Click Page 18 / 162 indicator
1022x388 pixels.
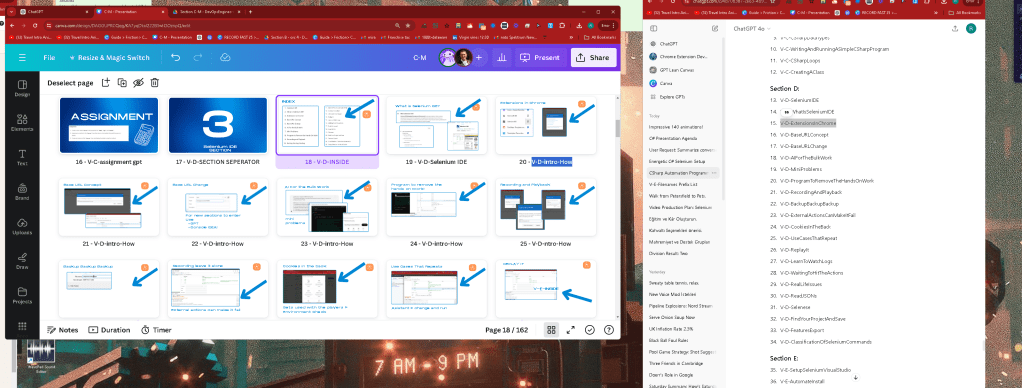(506, 330)
